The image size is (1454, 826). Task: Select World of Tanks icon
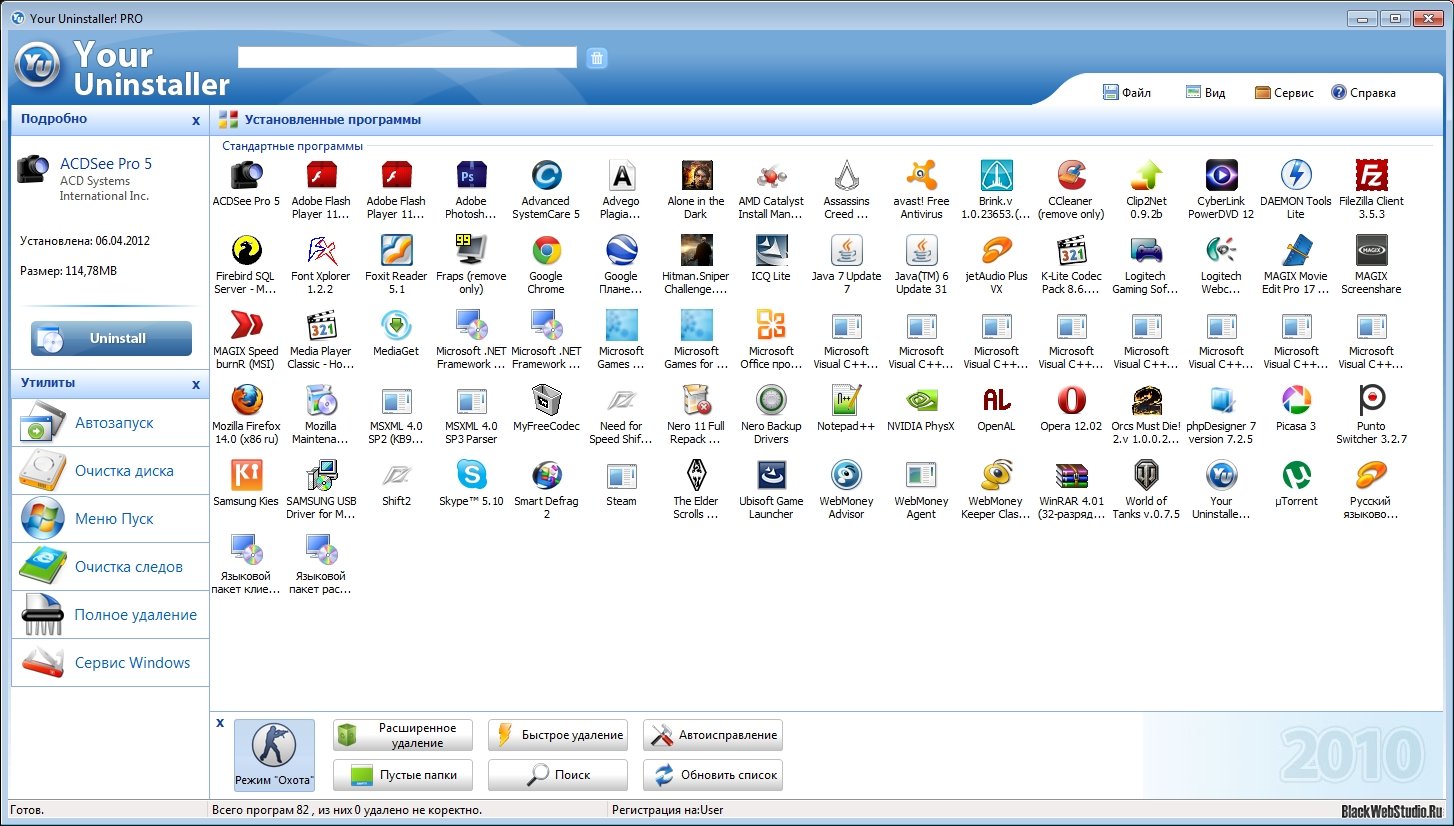[1146, 475]
